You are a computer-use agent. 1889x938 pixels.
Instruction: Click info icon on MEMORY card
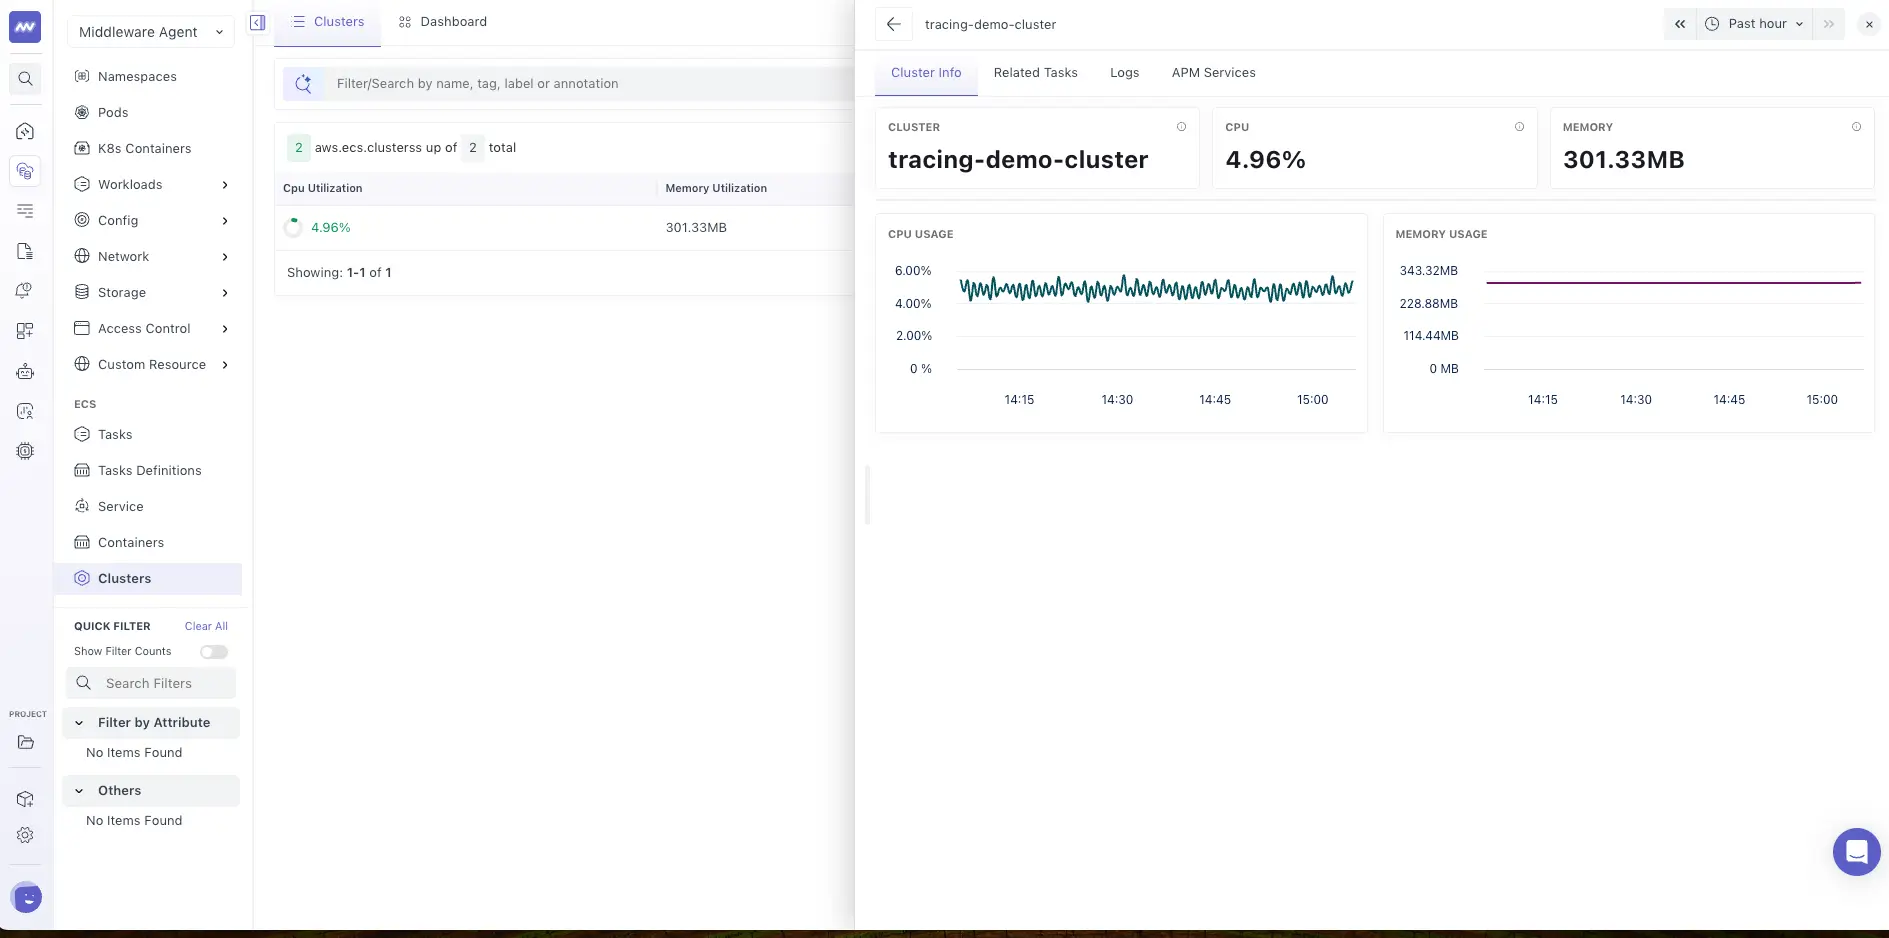(x=1856, y=127)
